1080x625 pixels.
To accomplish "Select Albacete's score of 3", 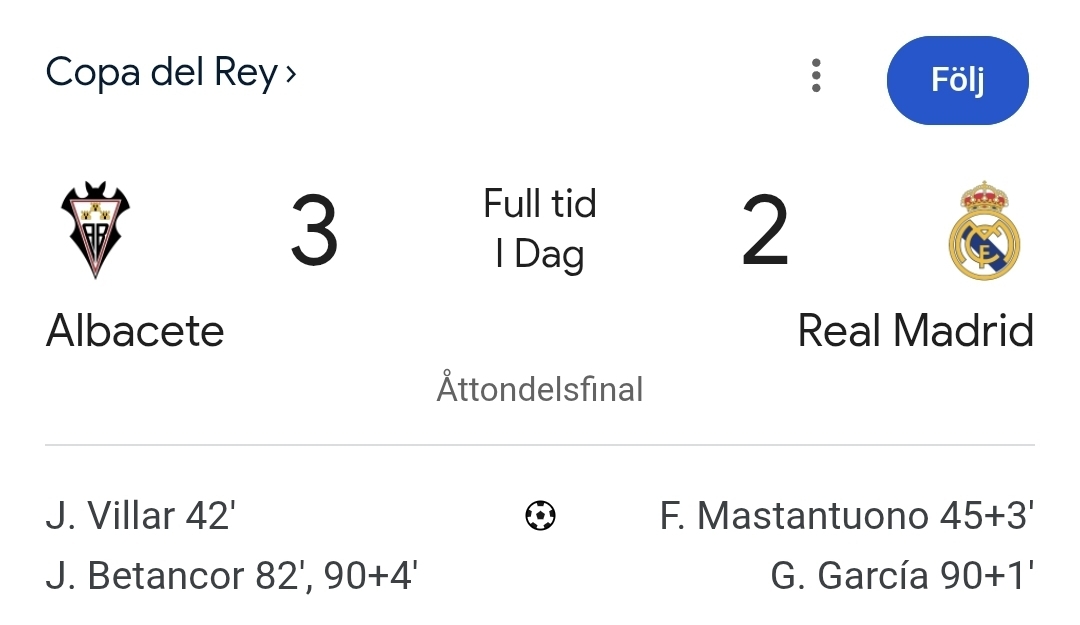I will pyautogui.click(x=314, y=231).
